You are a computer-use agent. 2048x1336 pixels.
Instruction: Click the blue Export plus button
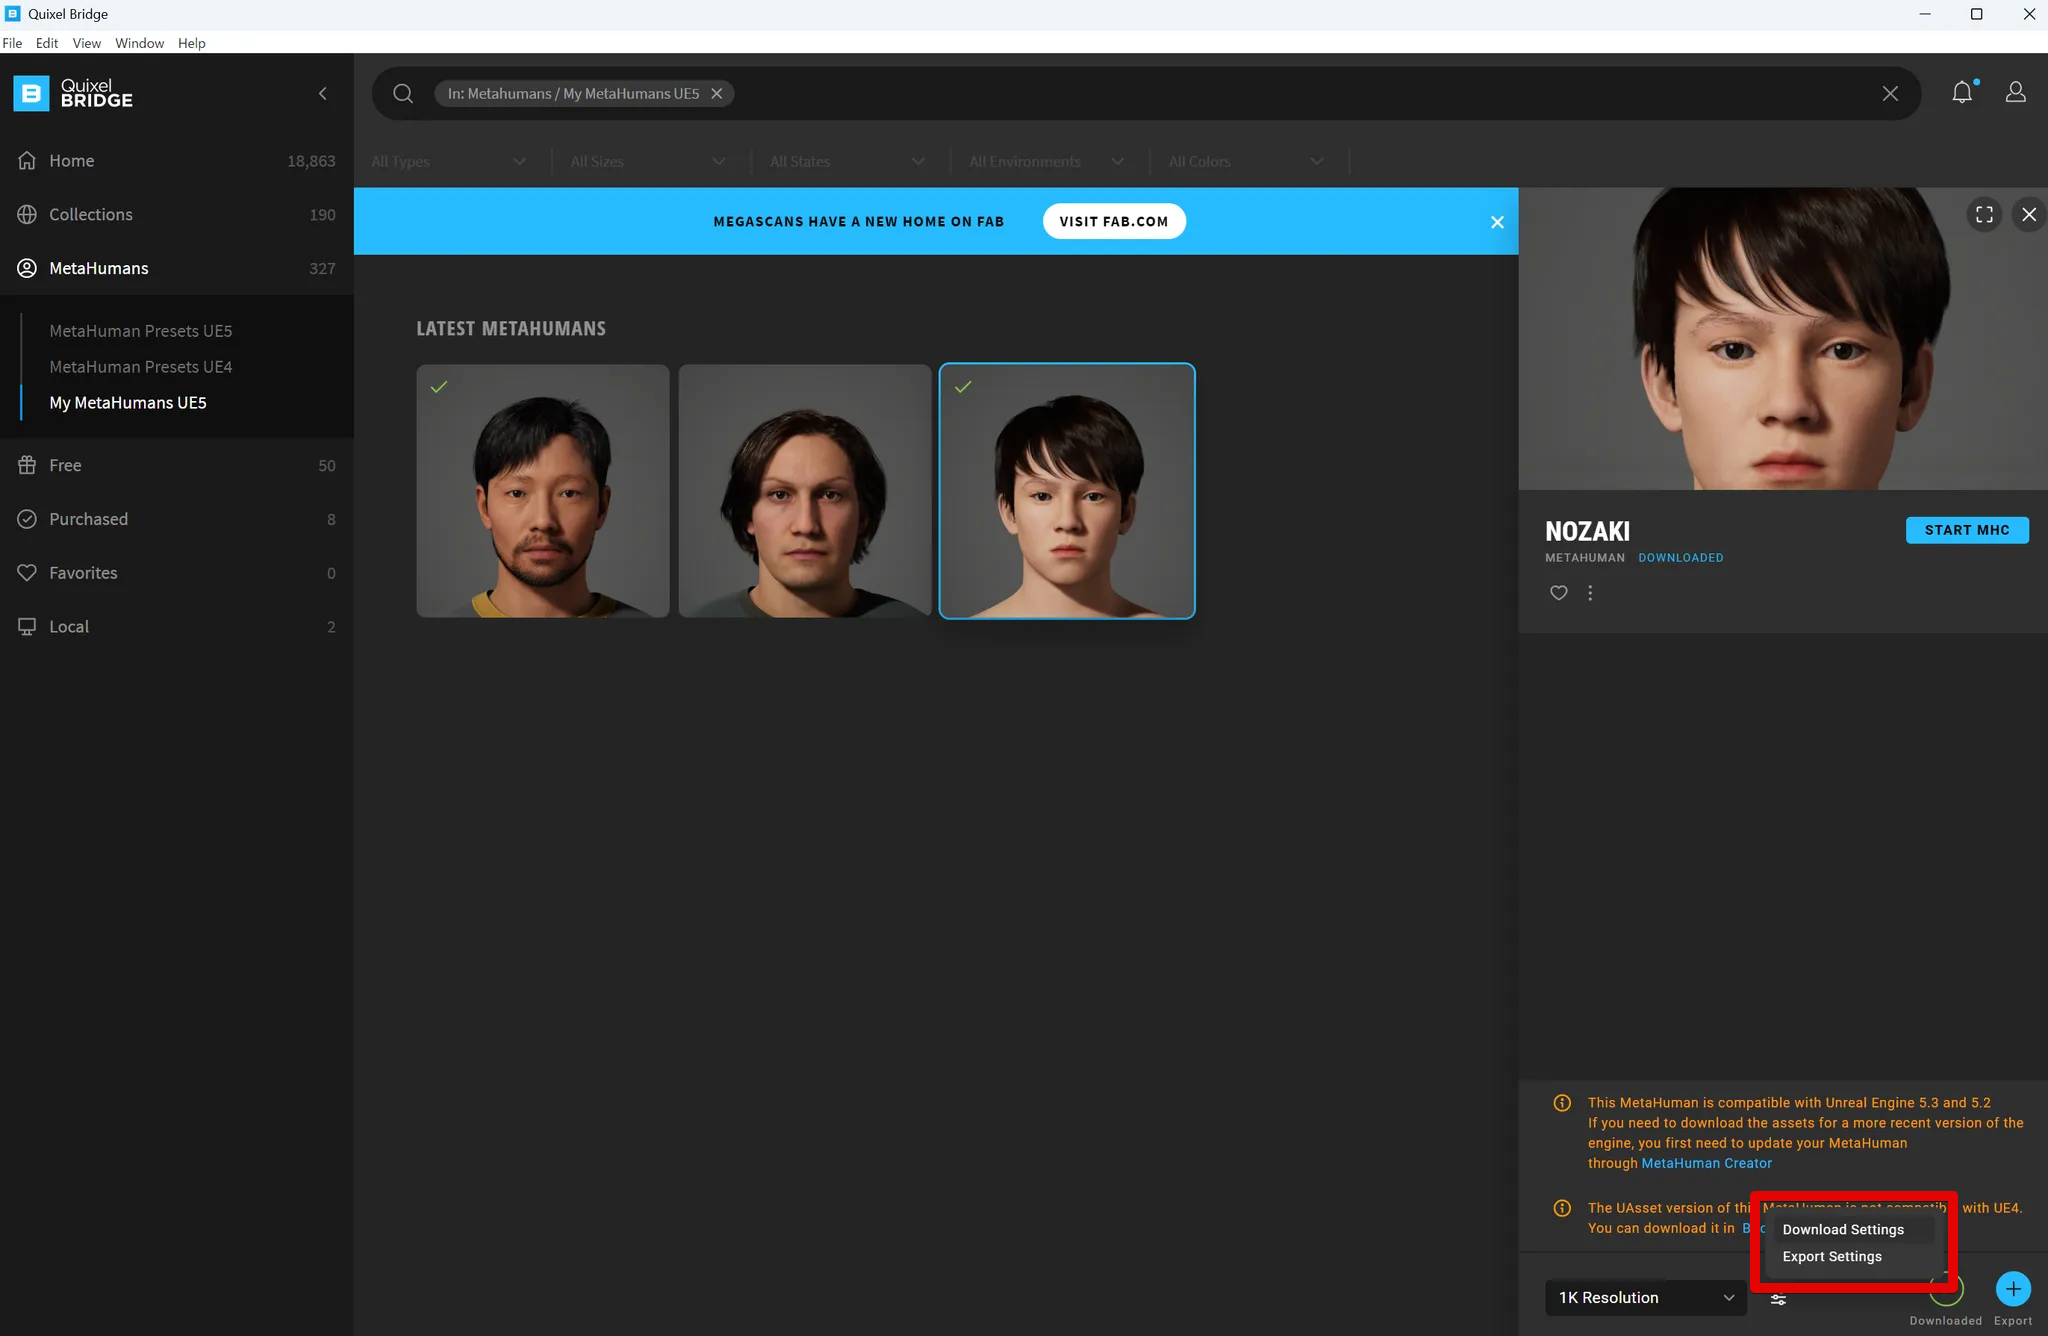2012,1289
